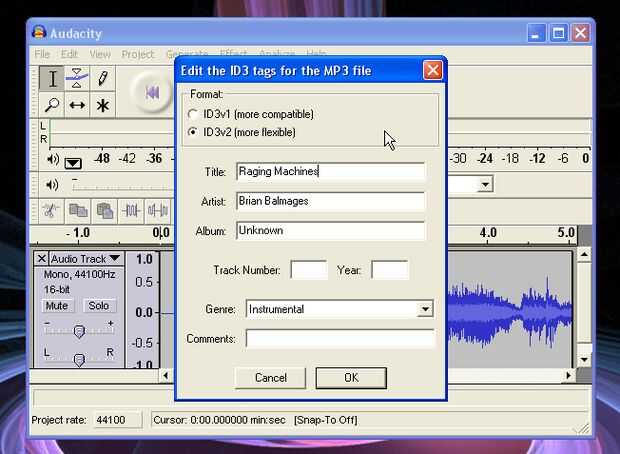
Task: Click the Title field with Raging Machines
Action: [x=330, y=172]
